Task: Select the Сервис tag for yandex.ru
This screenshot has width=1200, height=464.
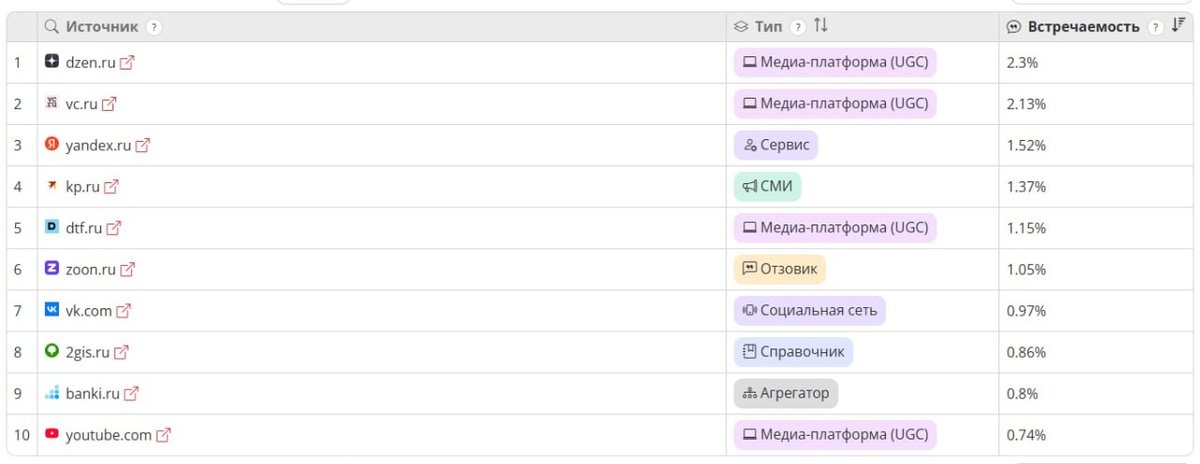Action: (775, 145)
